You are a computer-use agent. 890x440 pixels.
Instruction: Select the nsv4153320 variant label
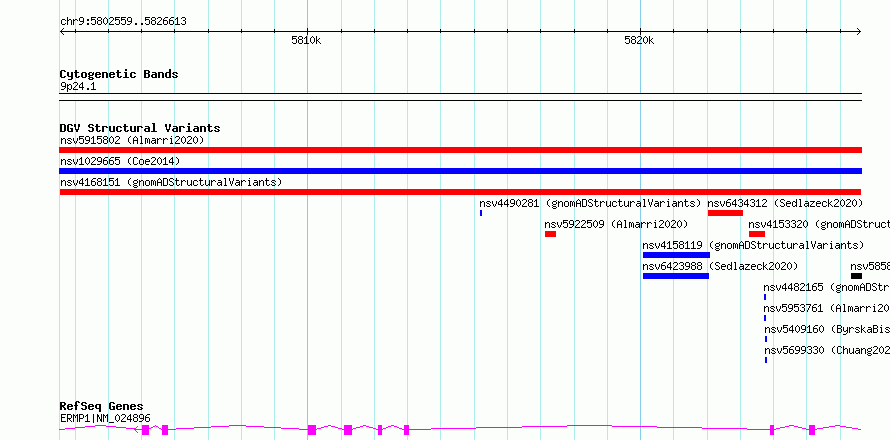tap(819, 224)
